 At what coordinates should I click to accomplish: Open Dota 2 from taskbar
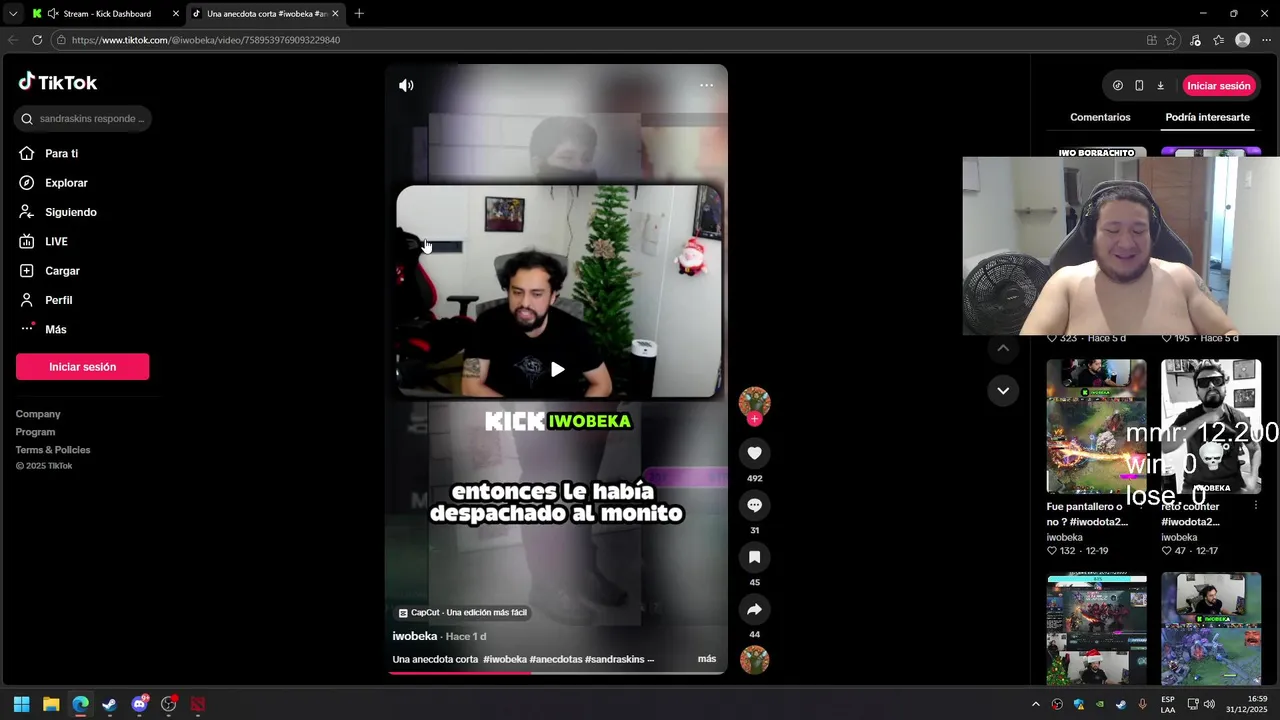point(198,704)
